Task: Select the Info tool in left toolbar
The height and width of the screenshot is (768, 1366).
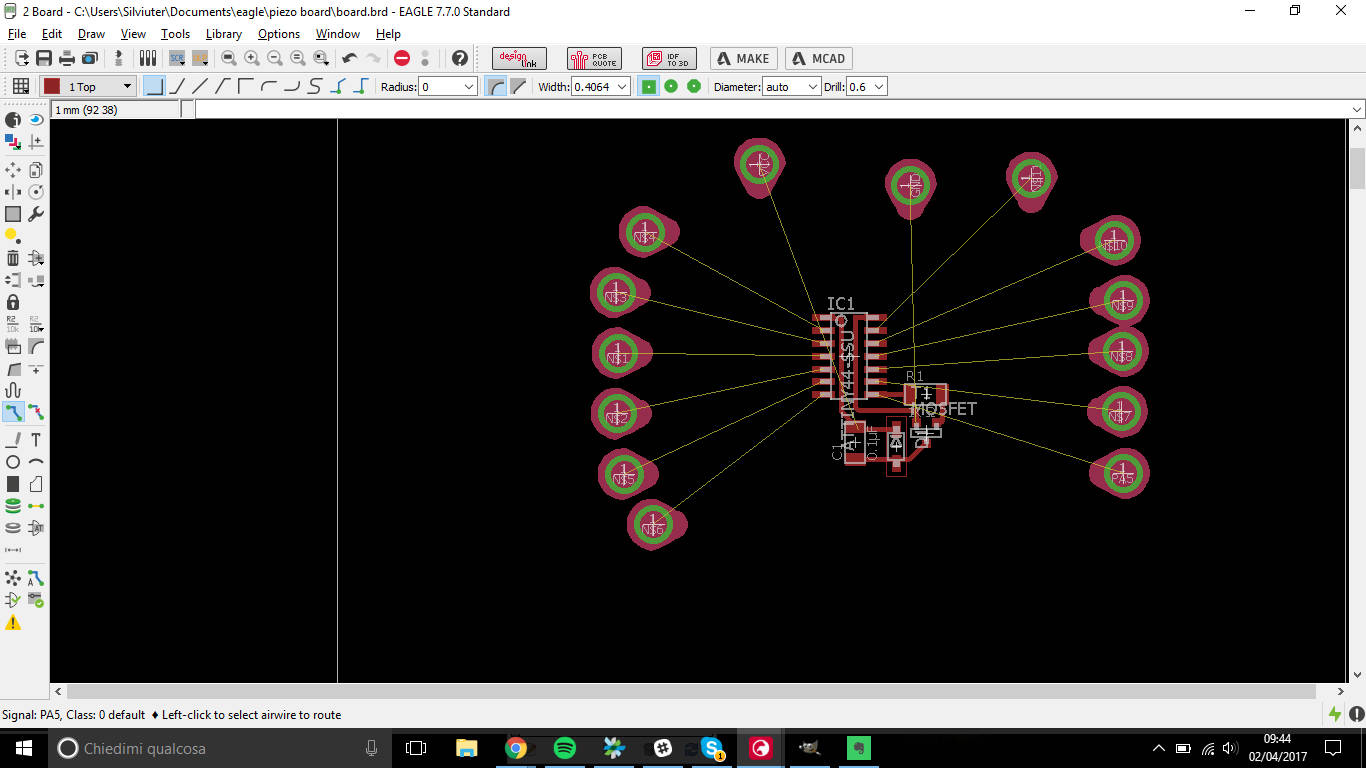Action: [13, 120]
